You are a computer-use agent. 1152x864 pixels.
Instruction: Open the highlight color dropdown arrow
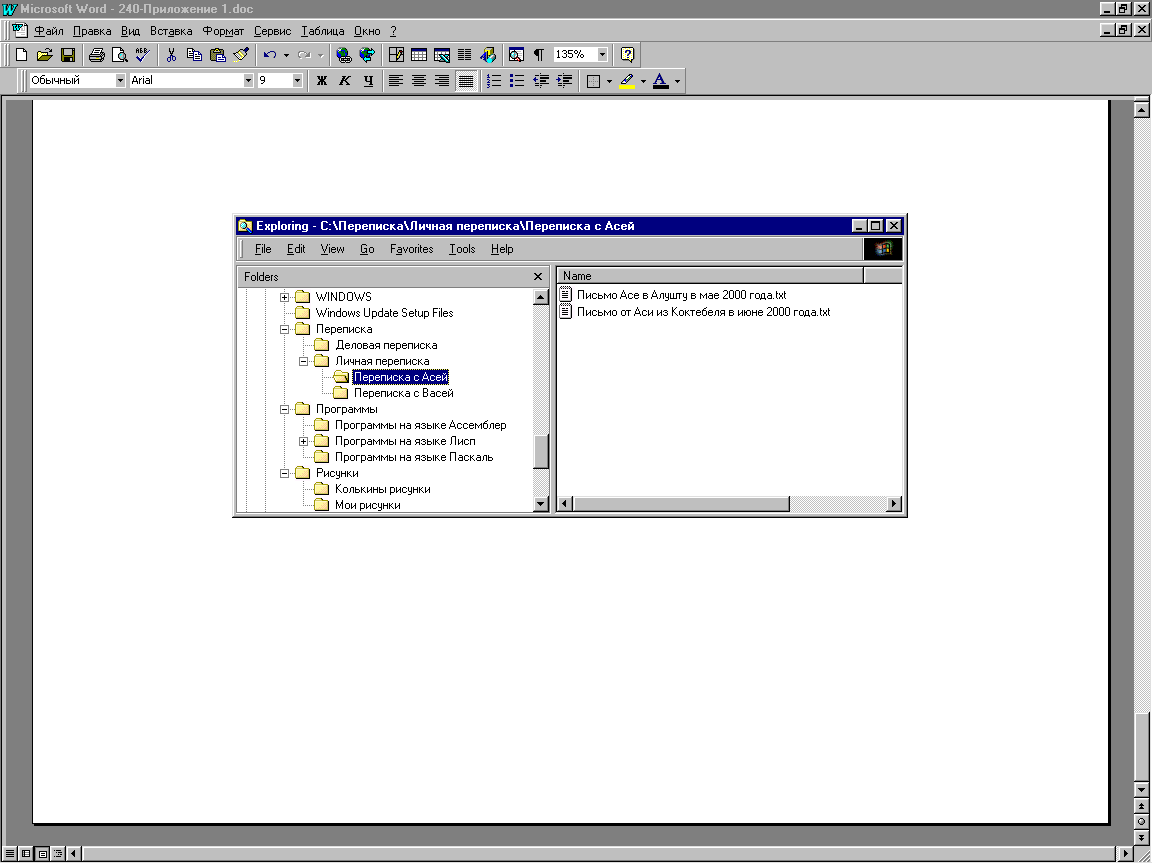pos(643,81)
